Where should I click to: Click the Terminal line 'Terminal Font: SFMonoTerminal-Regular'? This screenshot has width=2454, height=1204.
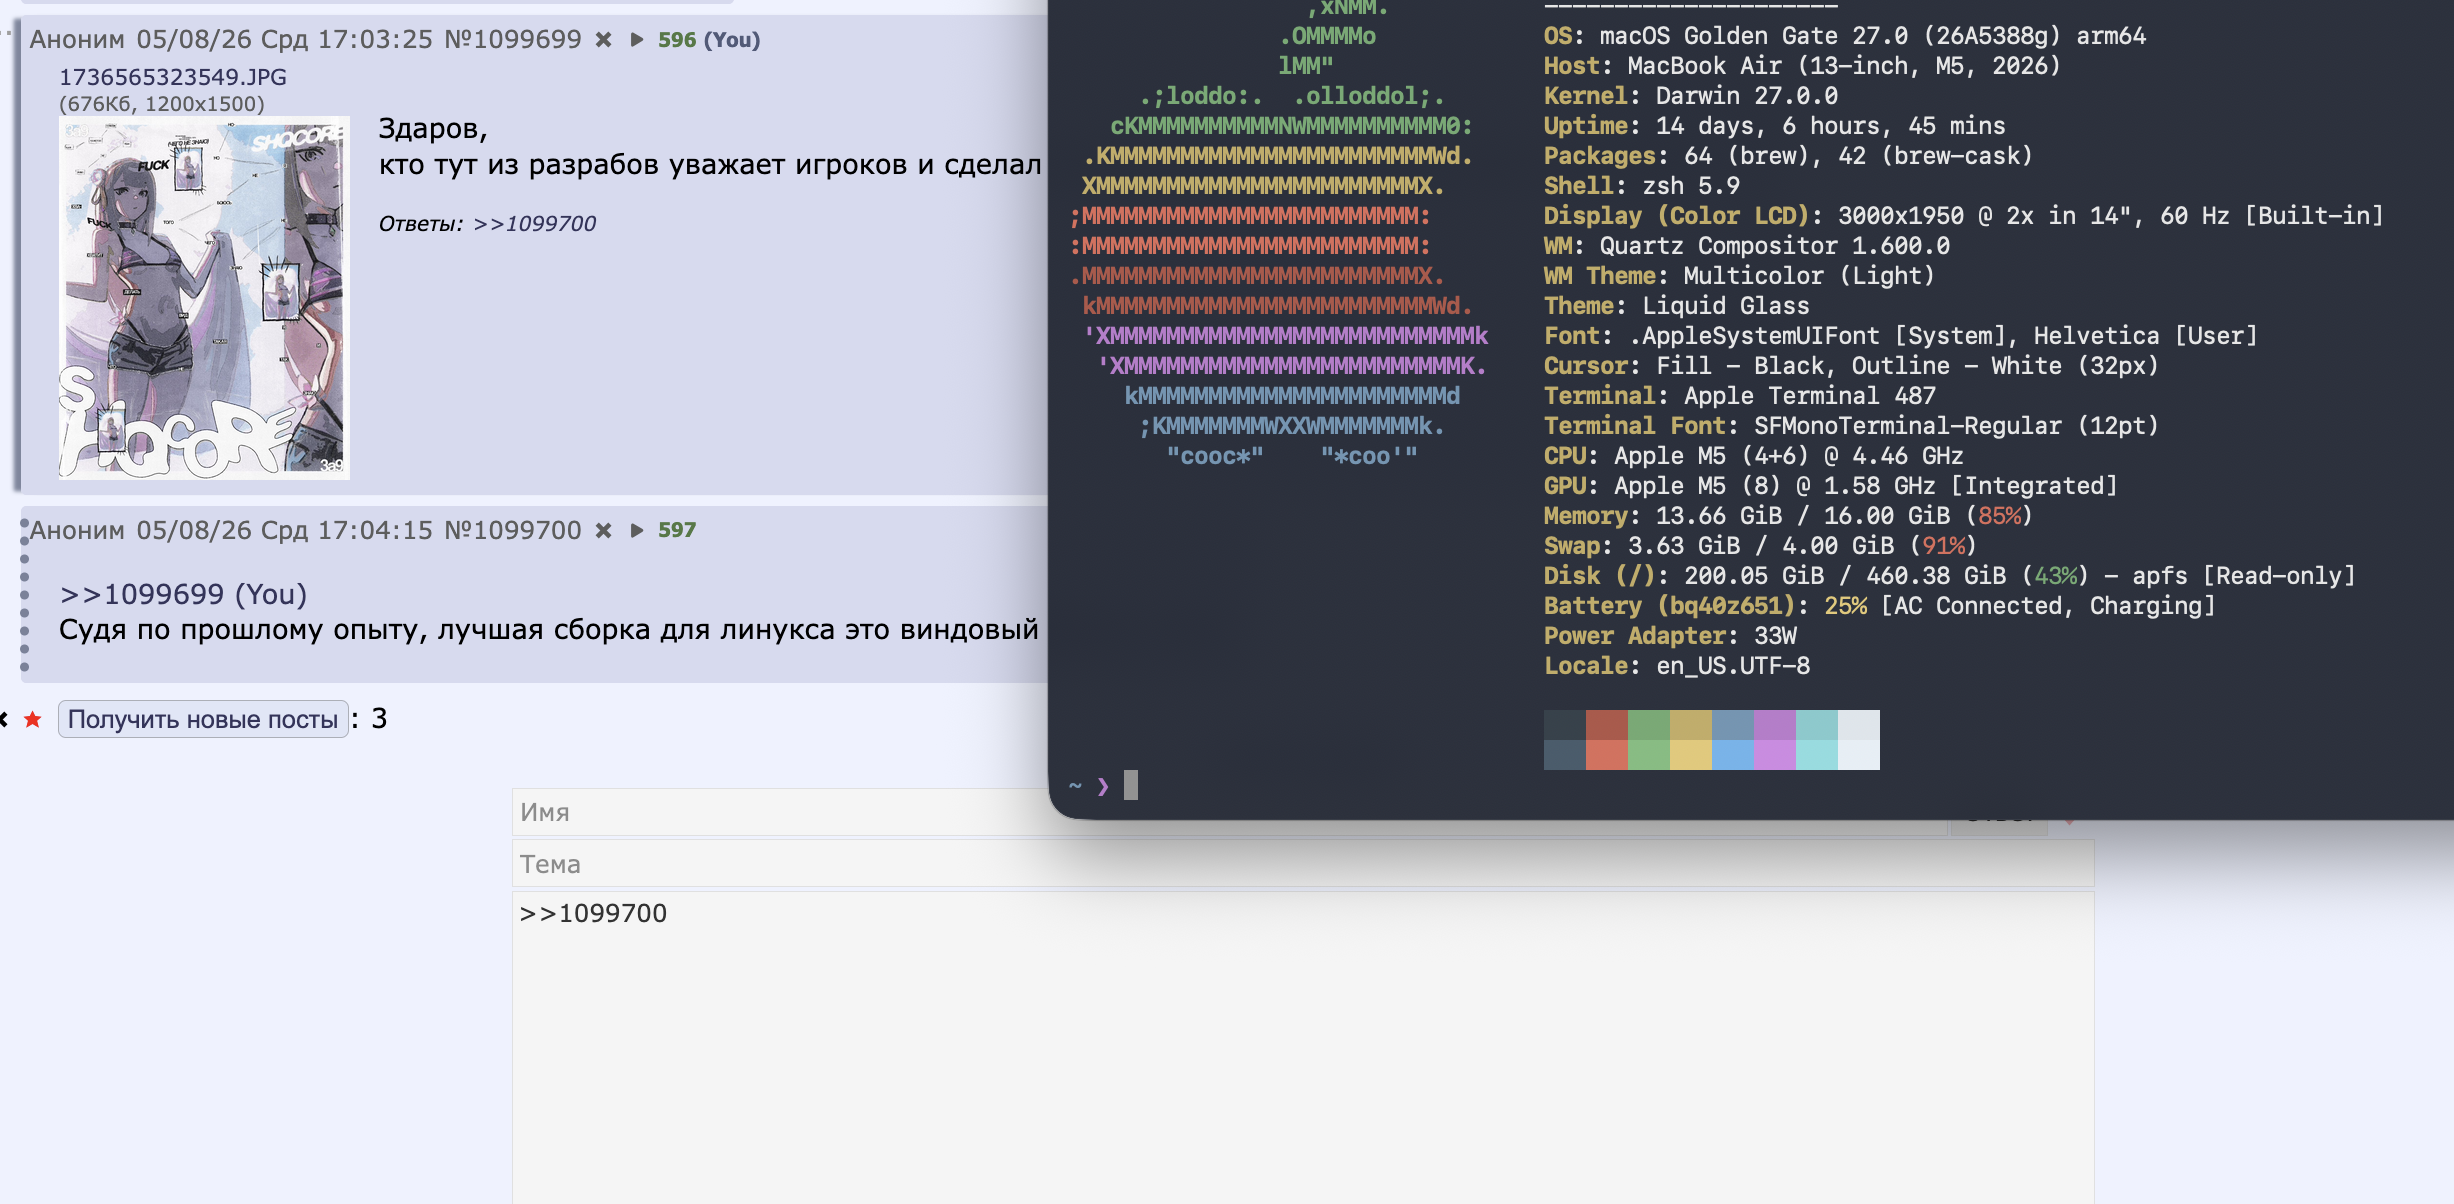tap(1852, 426)
